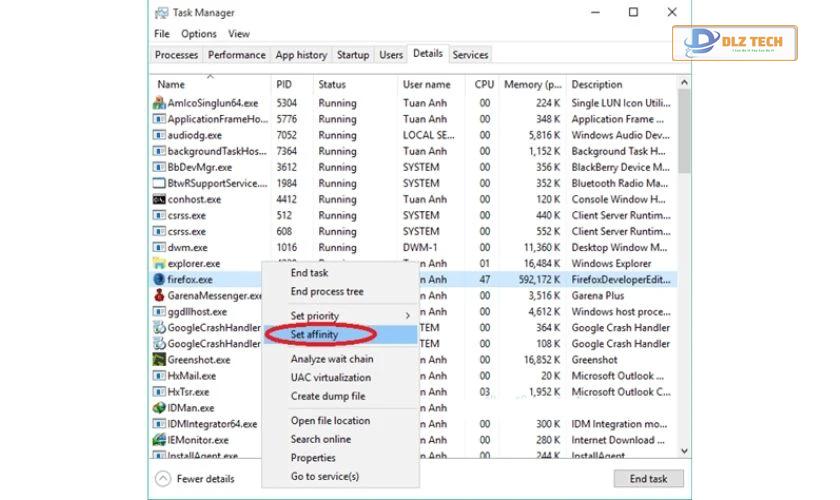Open the File menu
This screenshot has height=500, width=840.
(x=162, y=34)
